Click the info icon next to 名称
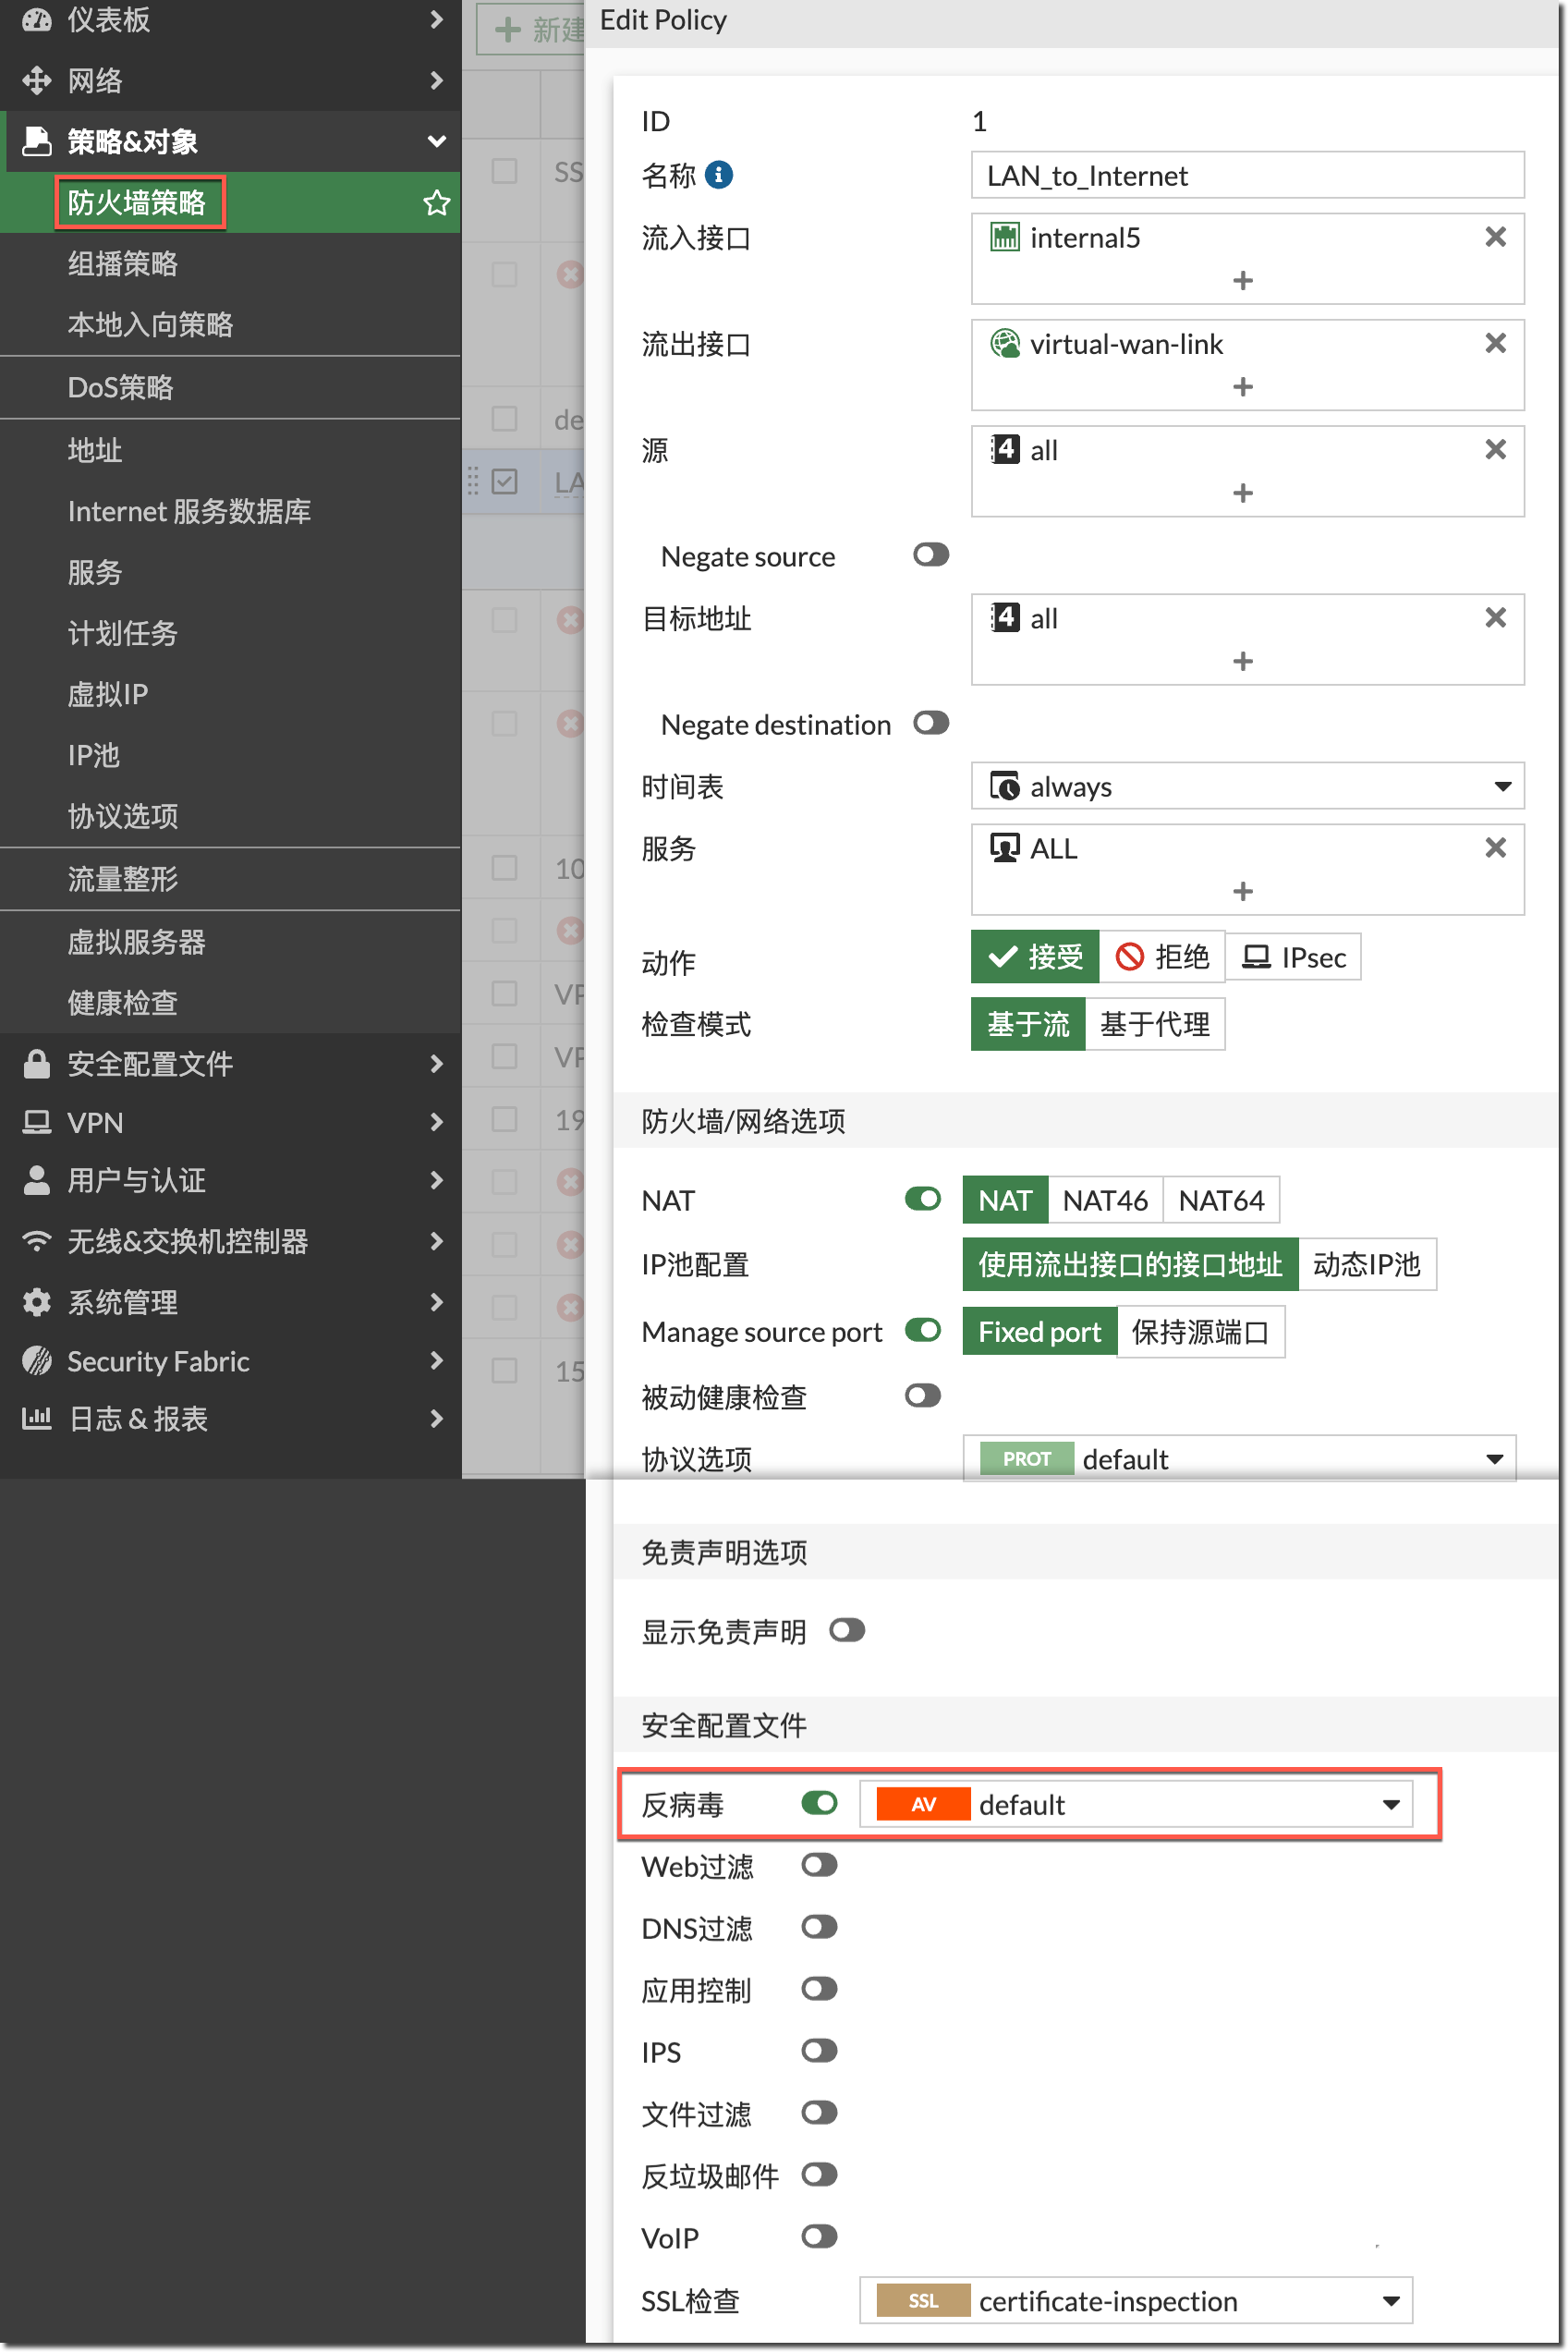Screen dimensions: 1568x2352 coord(718,175)
